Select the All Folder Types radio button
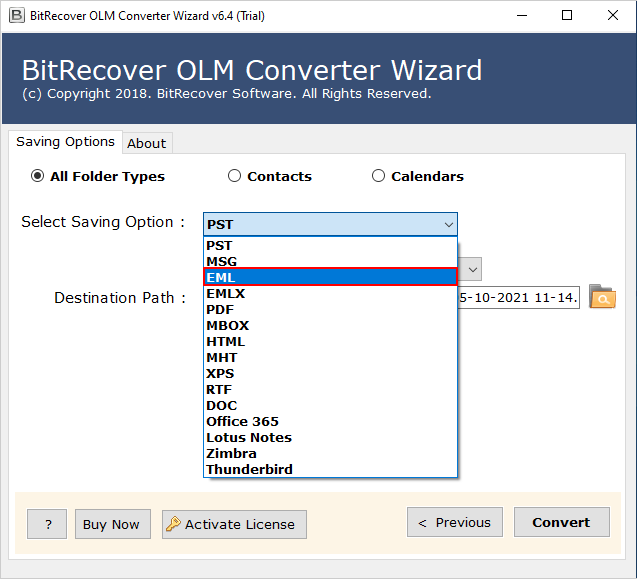This screenshot has height=579, width=637. tap(37, 176)
